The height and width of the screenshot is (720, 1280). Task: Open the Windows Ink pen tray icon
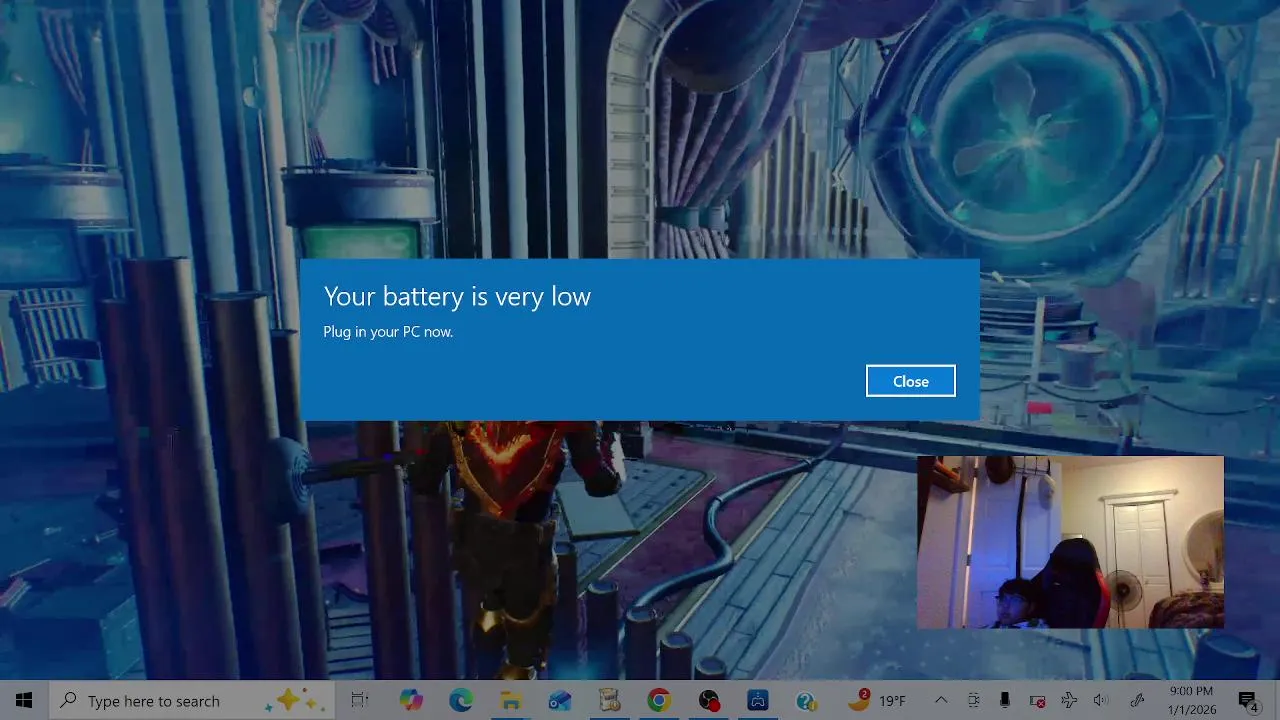pyautogui.click(x=1137, y=700)
